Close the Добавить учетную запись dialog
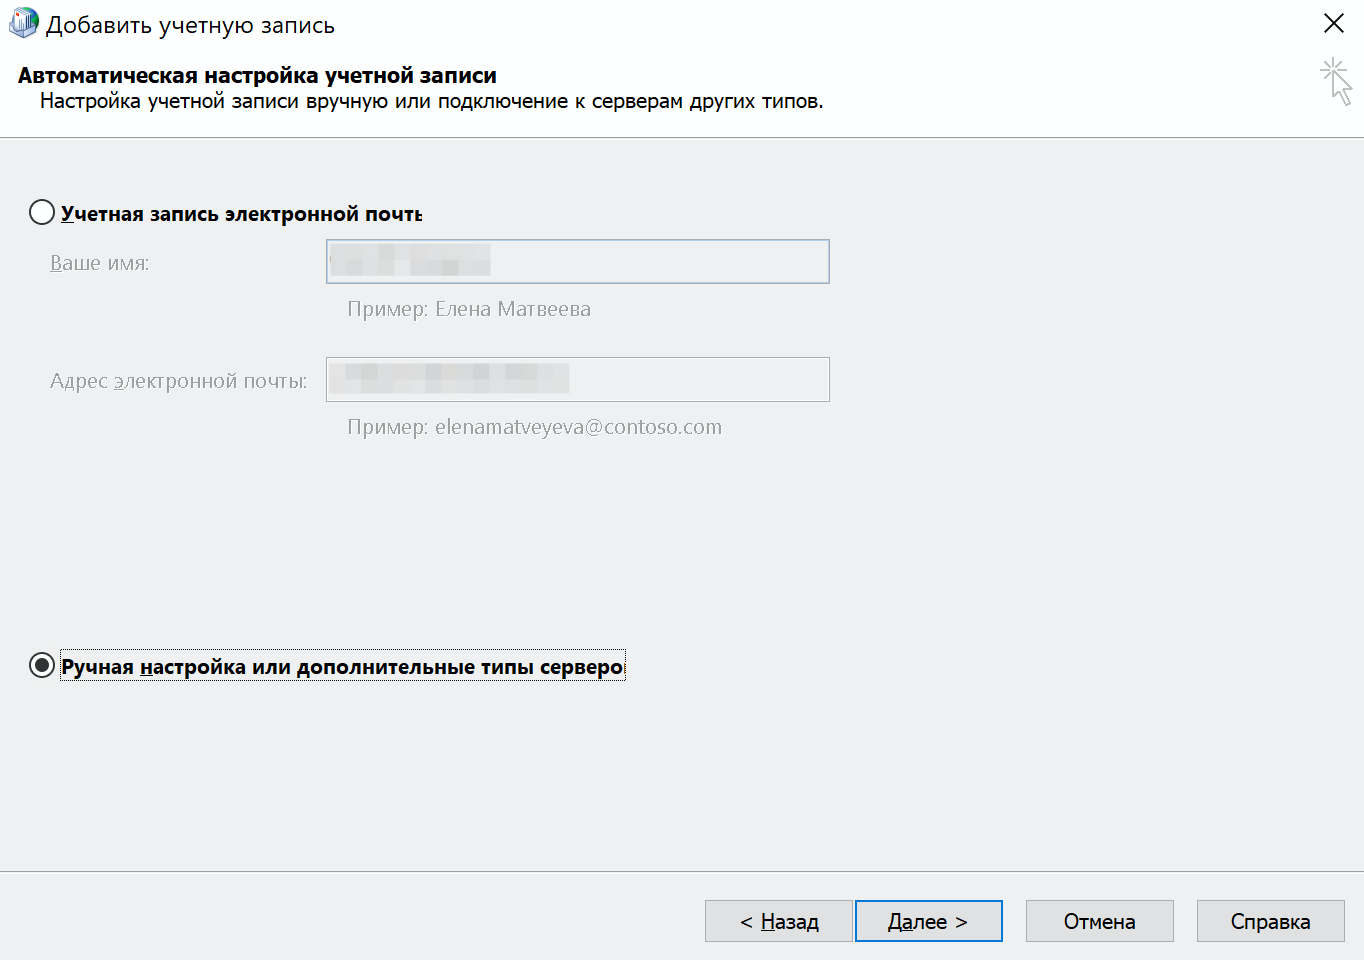Viewport: 1364px width, 960px height. pyautogui.click(x=1333, y=24)
